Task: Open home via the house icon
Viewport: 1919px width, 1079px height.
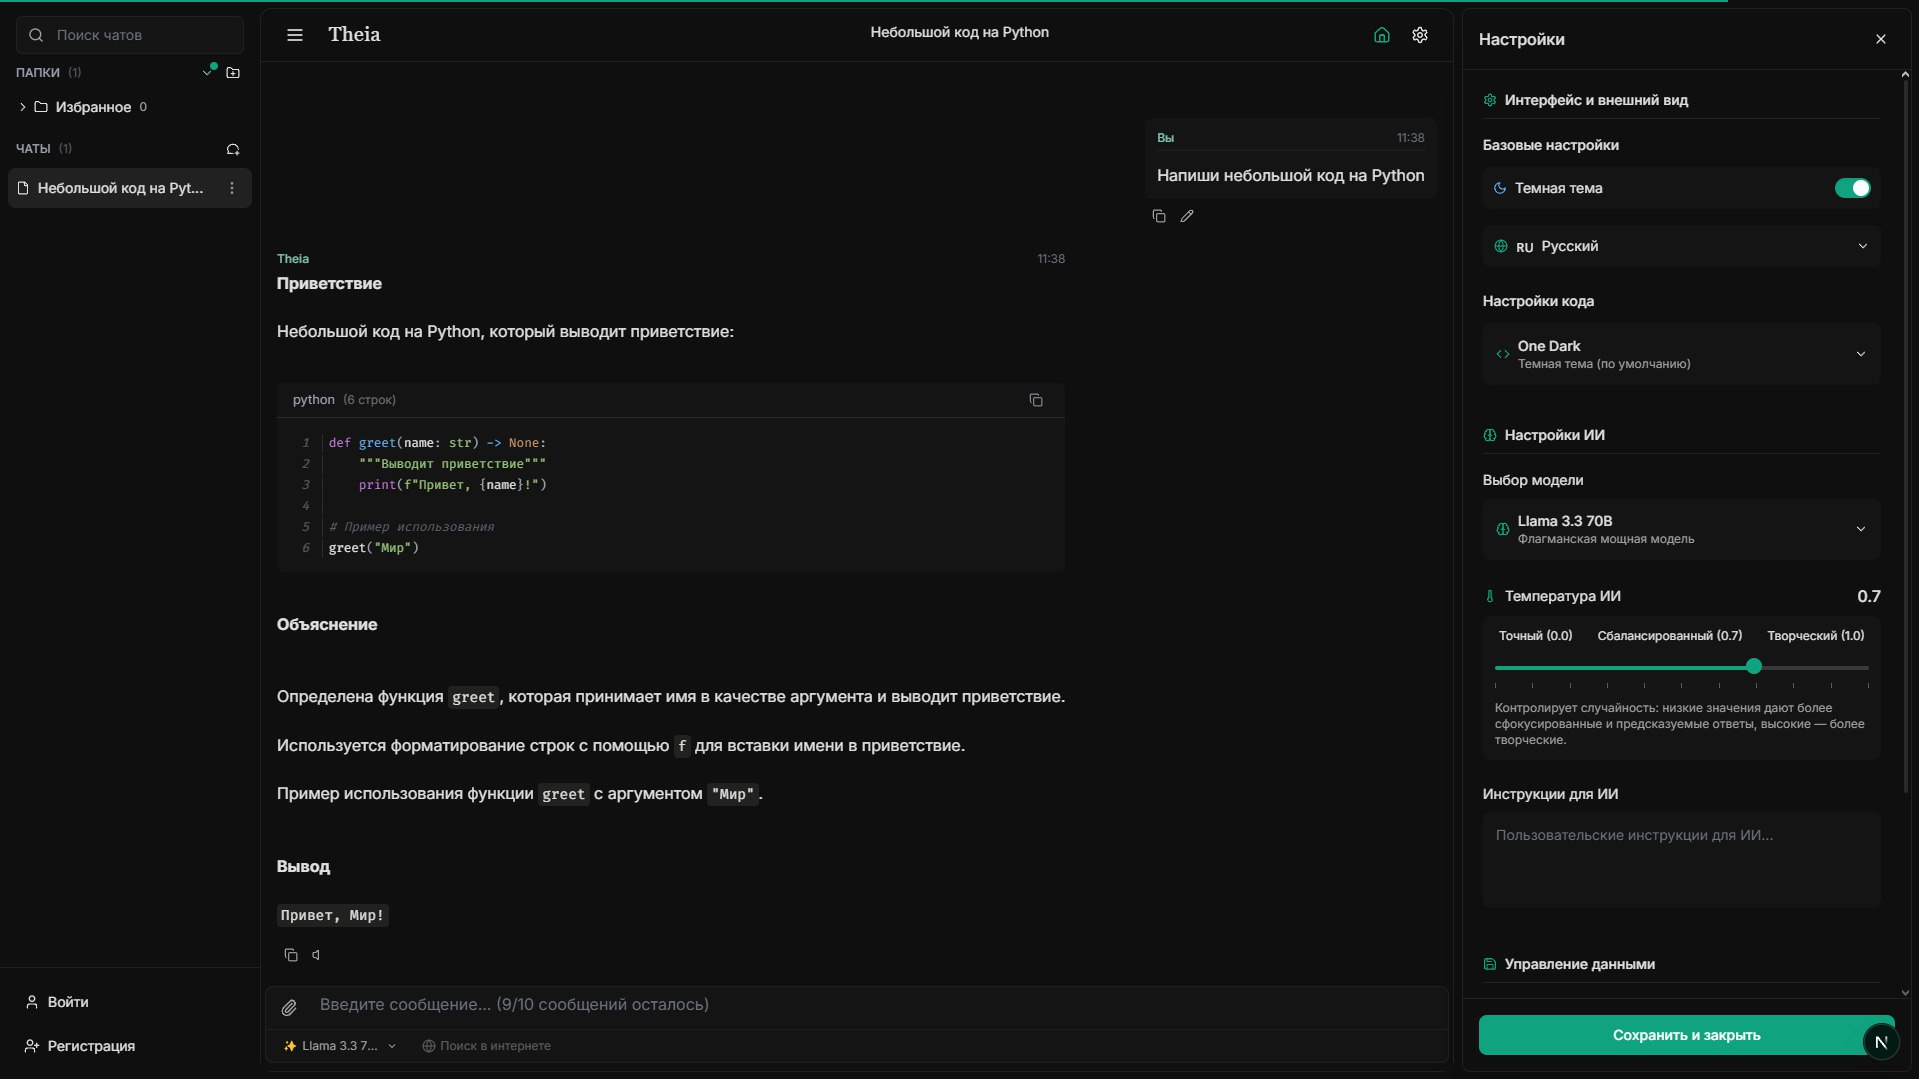Action: coord(1381,35)
